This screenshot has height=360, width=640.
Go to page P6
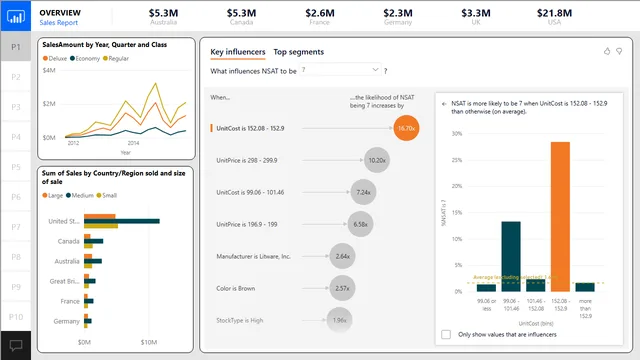click(x=16, y=197)
